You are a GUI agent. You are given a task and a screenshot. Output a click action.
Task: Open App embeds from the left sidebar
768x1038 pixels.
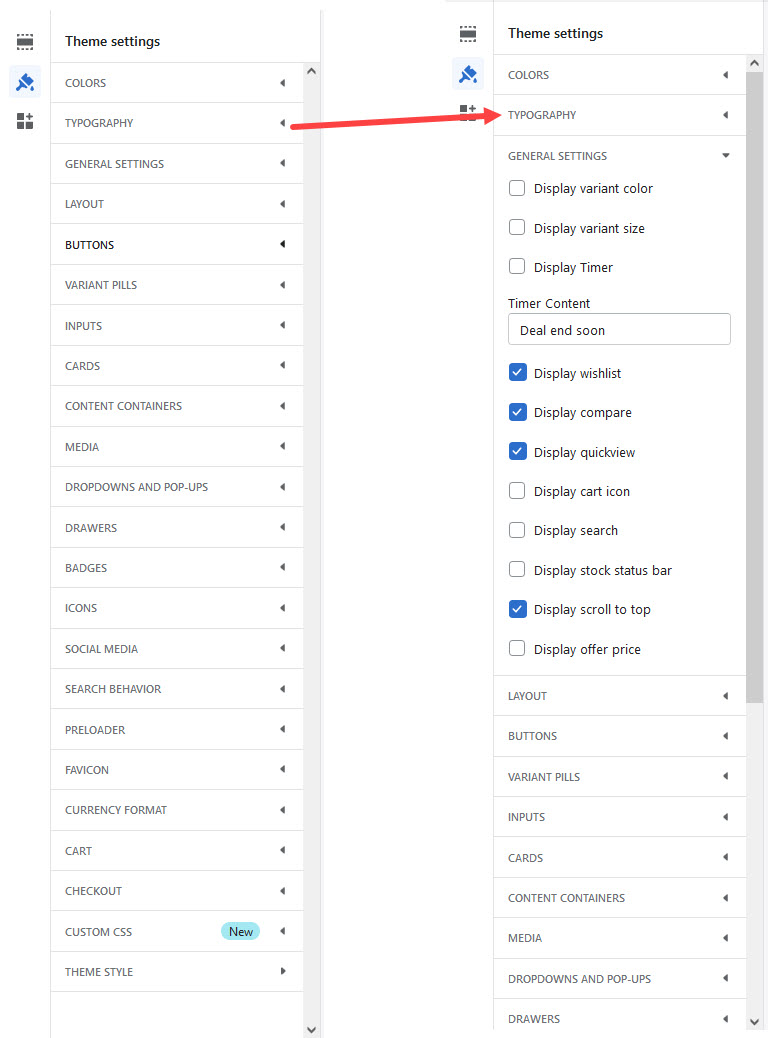pos(24,121)
